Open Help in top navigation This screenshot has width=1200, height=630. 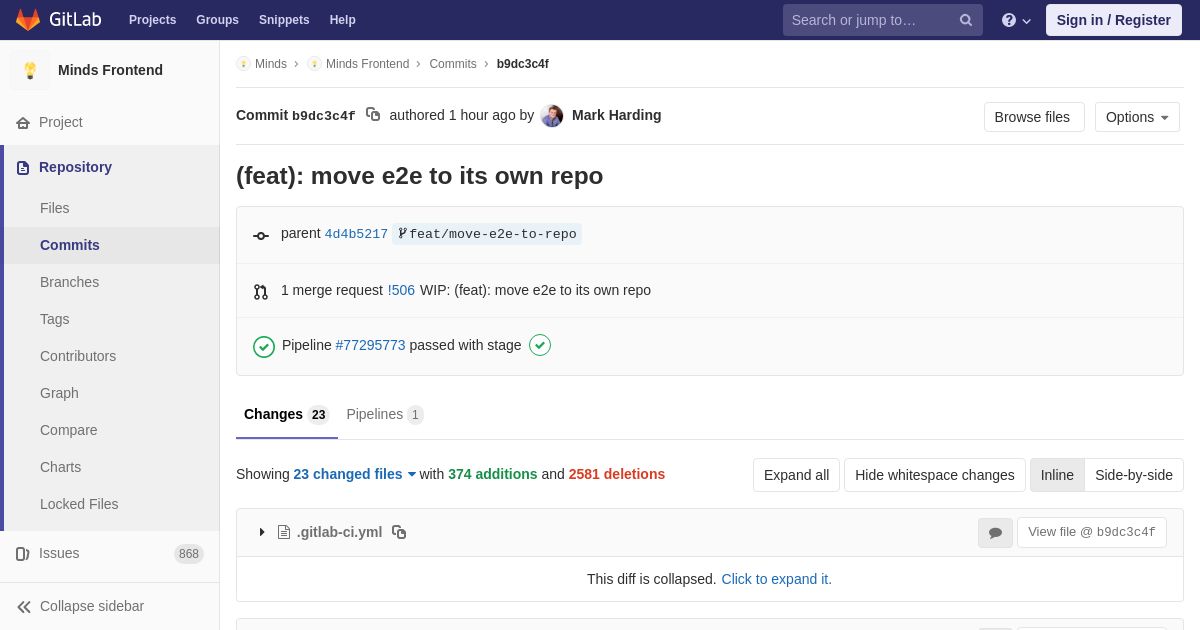(x=343, y=20)
